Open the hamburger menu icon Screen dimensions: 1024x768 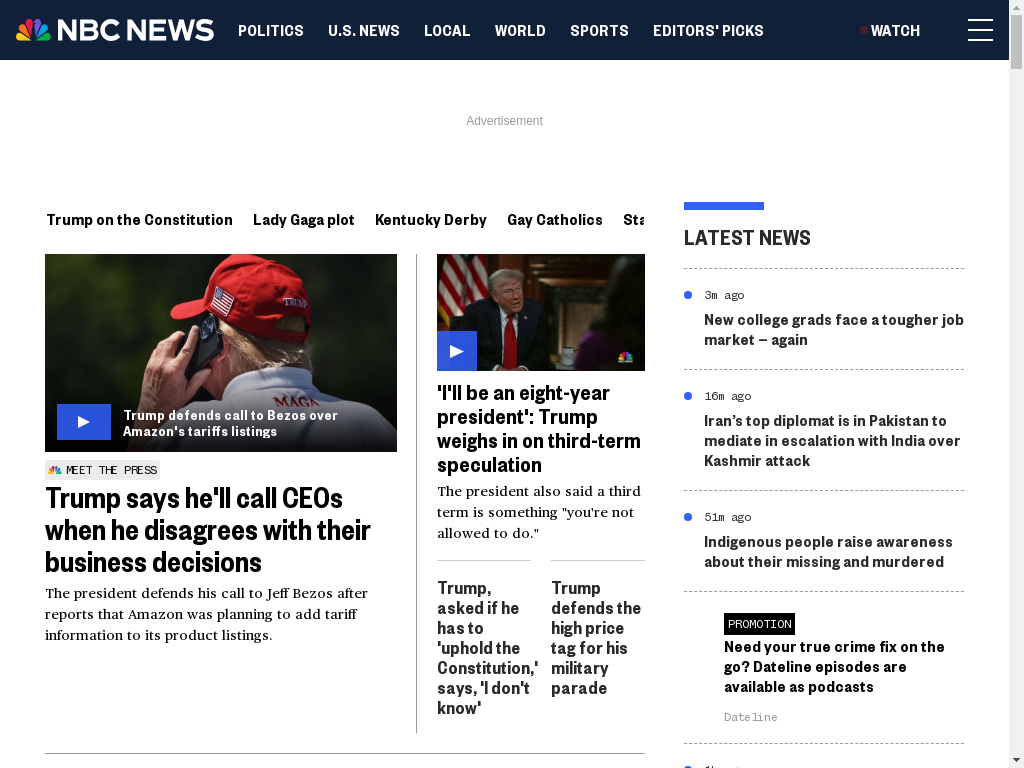pos(980,30)
